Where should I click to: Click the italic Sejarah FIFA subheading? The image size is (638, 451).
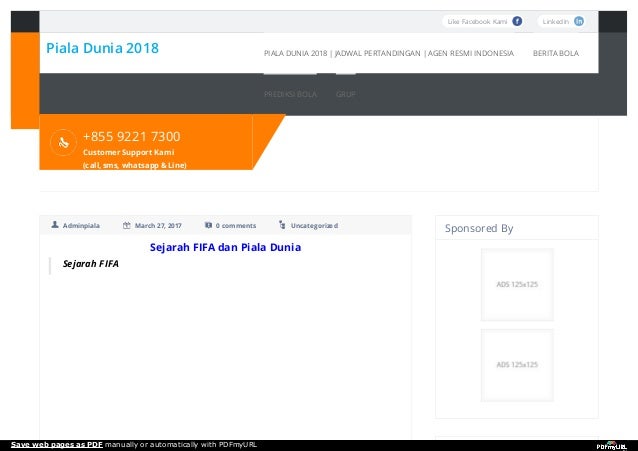coord(91,264)
